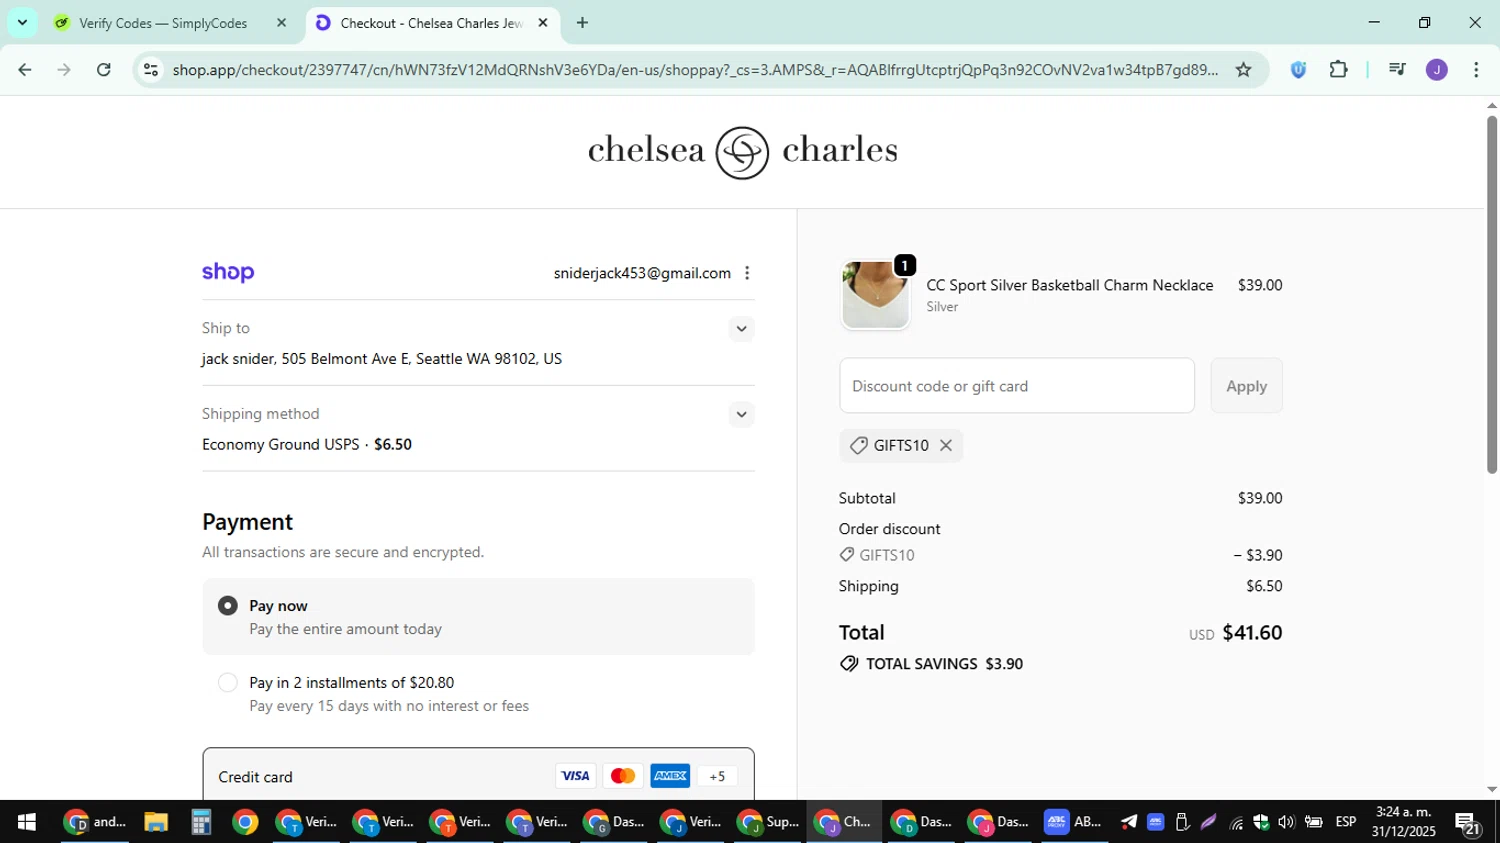Reload the checkout page
This screenshot has height=843, width=1500.
click(x=104, y=69)
